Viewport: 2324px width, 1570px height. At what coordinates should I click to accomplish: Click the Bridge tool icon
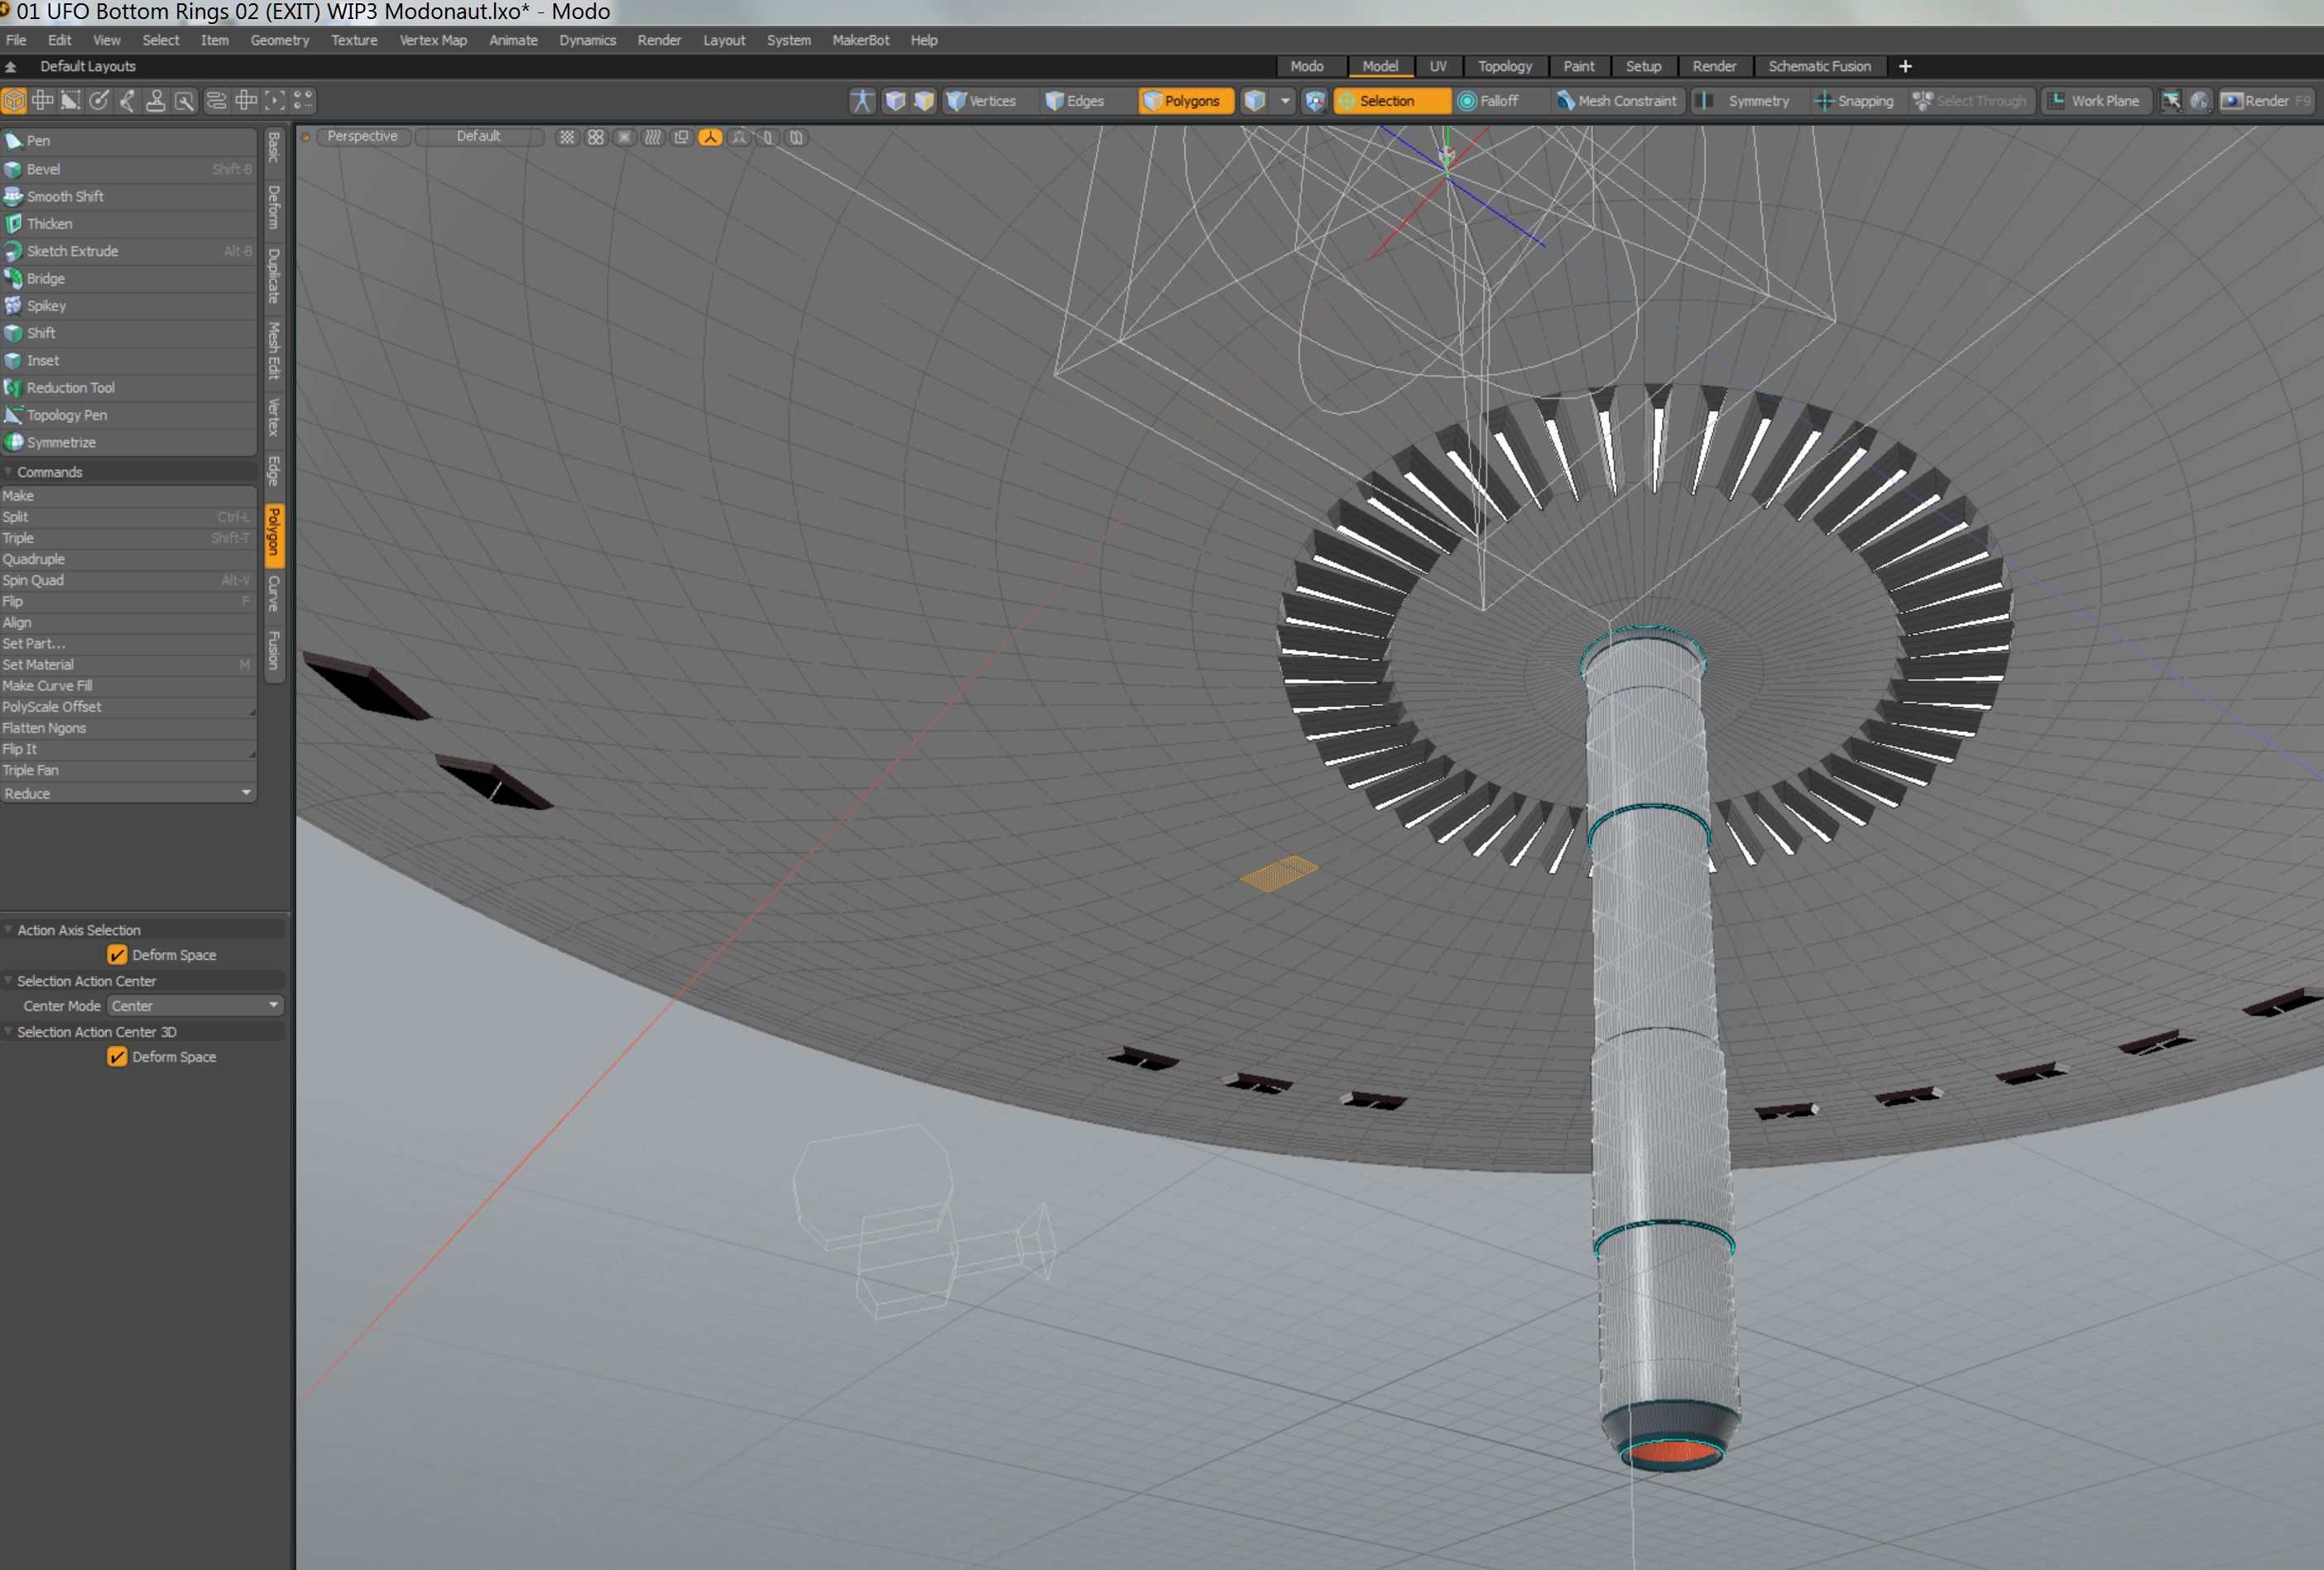13,278
